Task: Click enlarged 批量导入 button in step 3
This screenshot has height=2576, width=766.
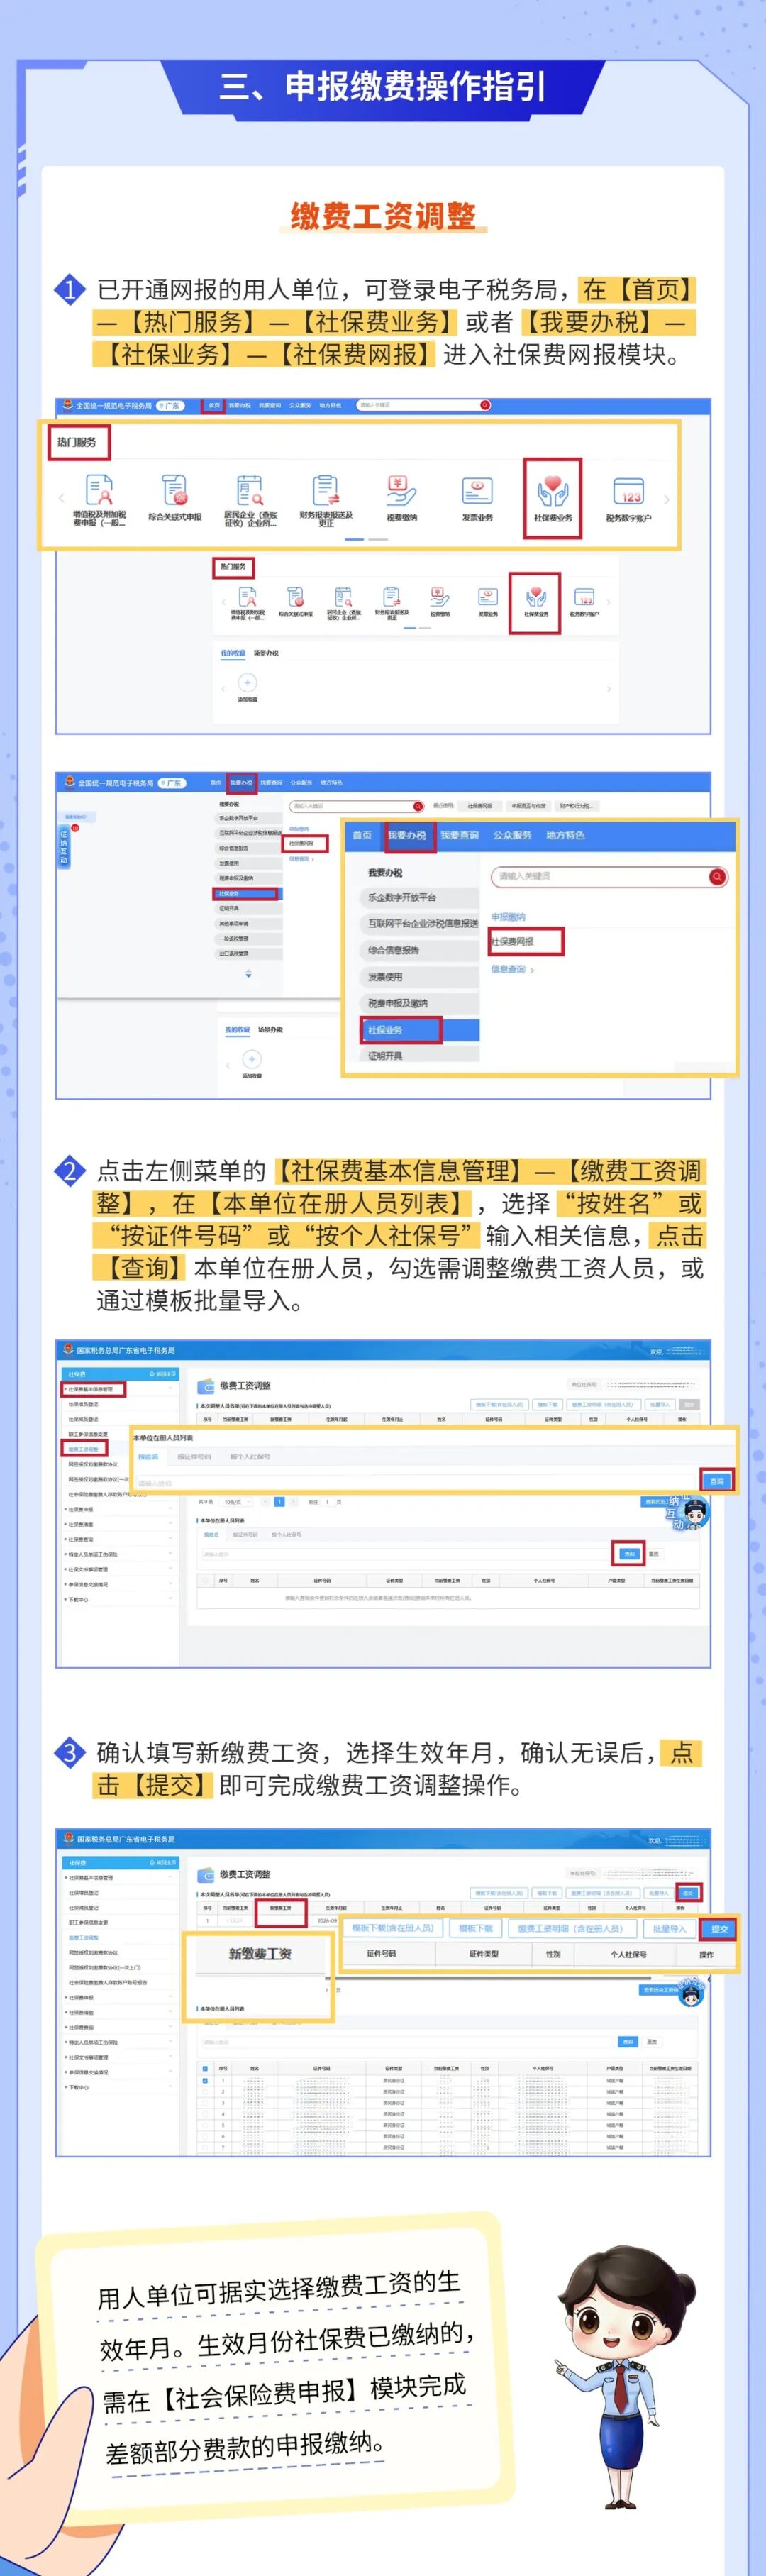Action: [669, 1929]
